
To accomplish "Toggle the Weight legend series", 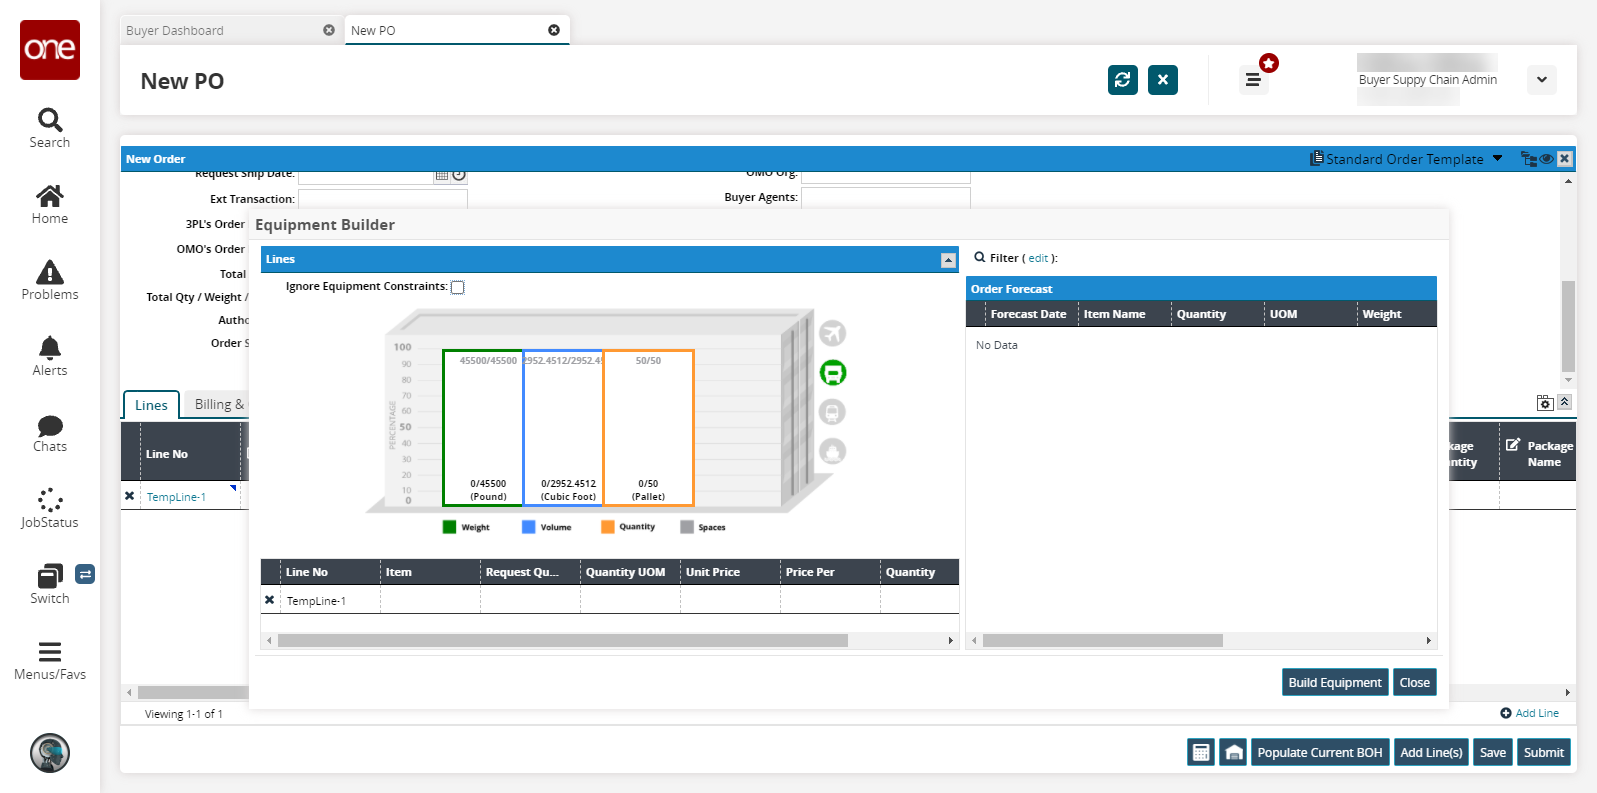I will coord(466,527).
